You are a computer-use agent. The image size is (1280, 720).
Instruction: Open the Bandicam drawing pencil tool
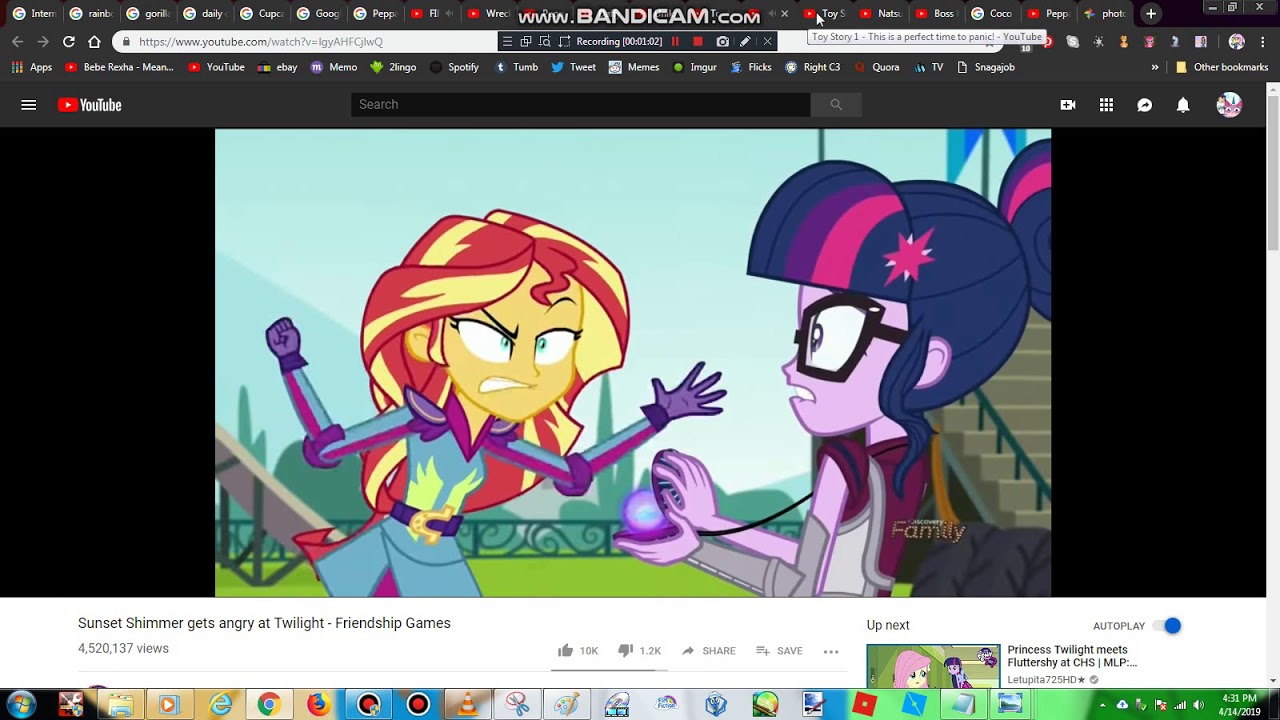(745, 41)
